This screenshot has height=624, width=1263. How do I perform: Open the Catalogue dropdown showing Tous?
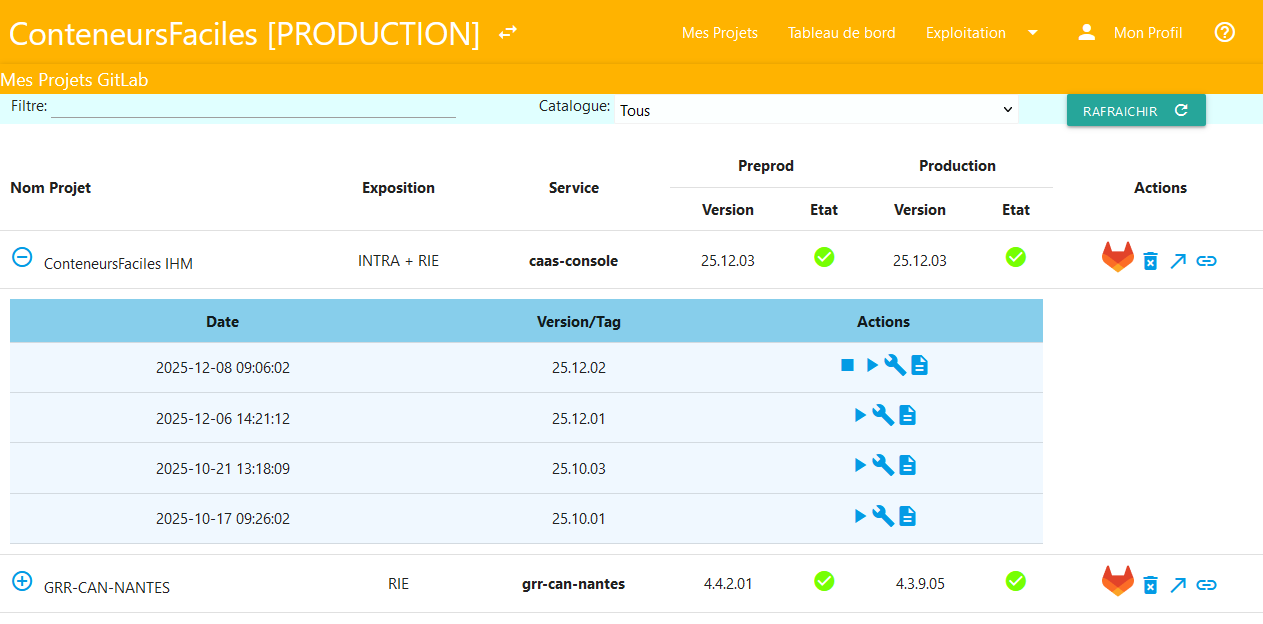[x=816, y=110]
